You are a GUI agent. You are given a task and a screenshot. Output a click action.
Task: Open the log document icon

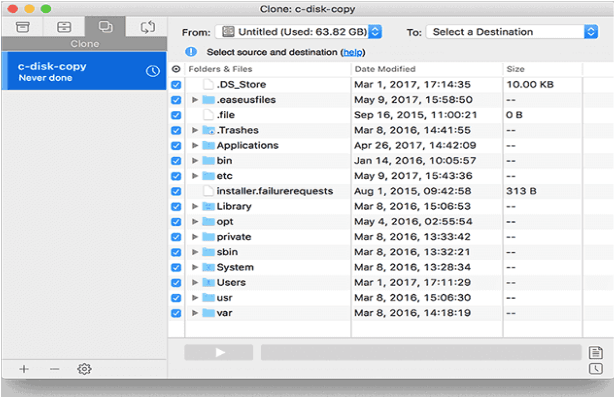coord(596,353)
